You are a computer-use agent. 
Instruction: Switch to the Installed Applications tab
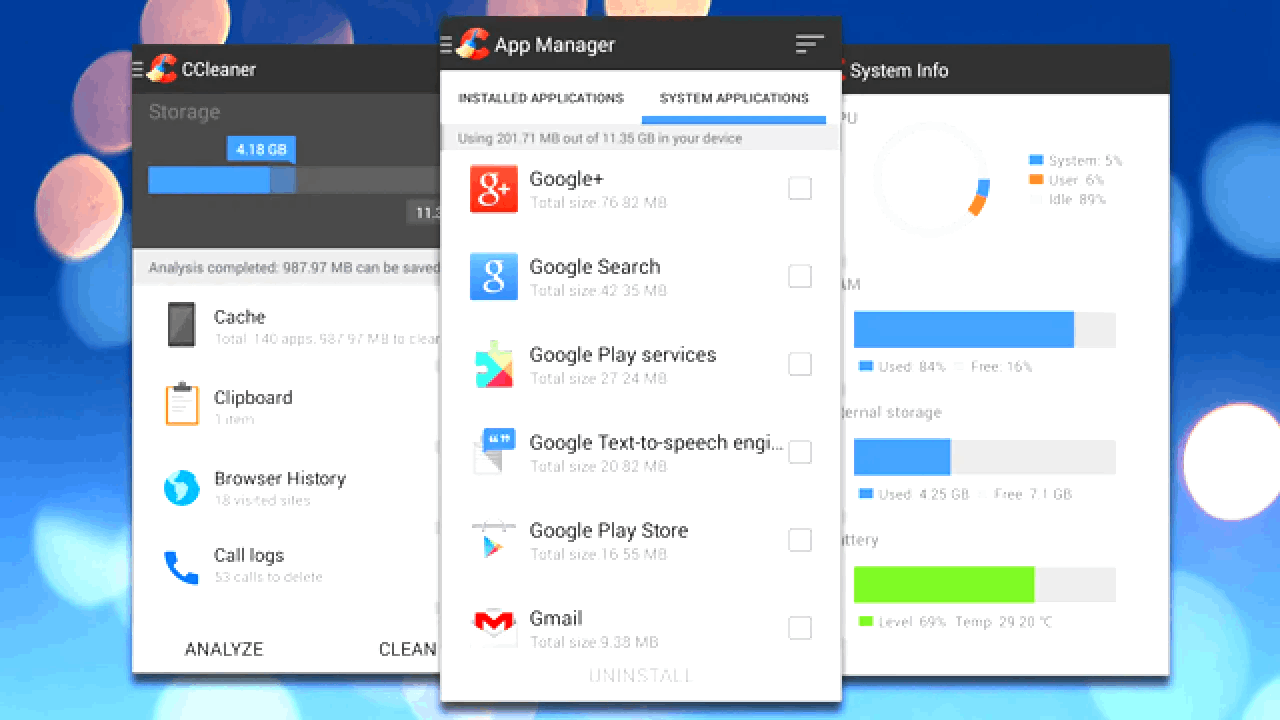point(541,98)
